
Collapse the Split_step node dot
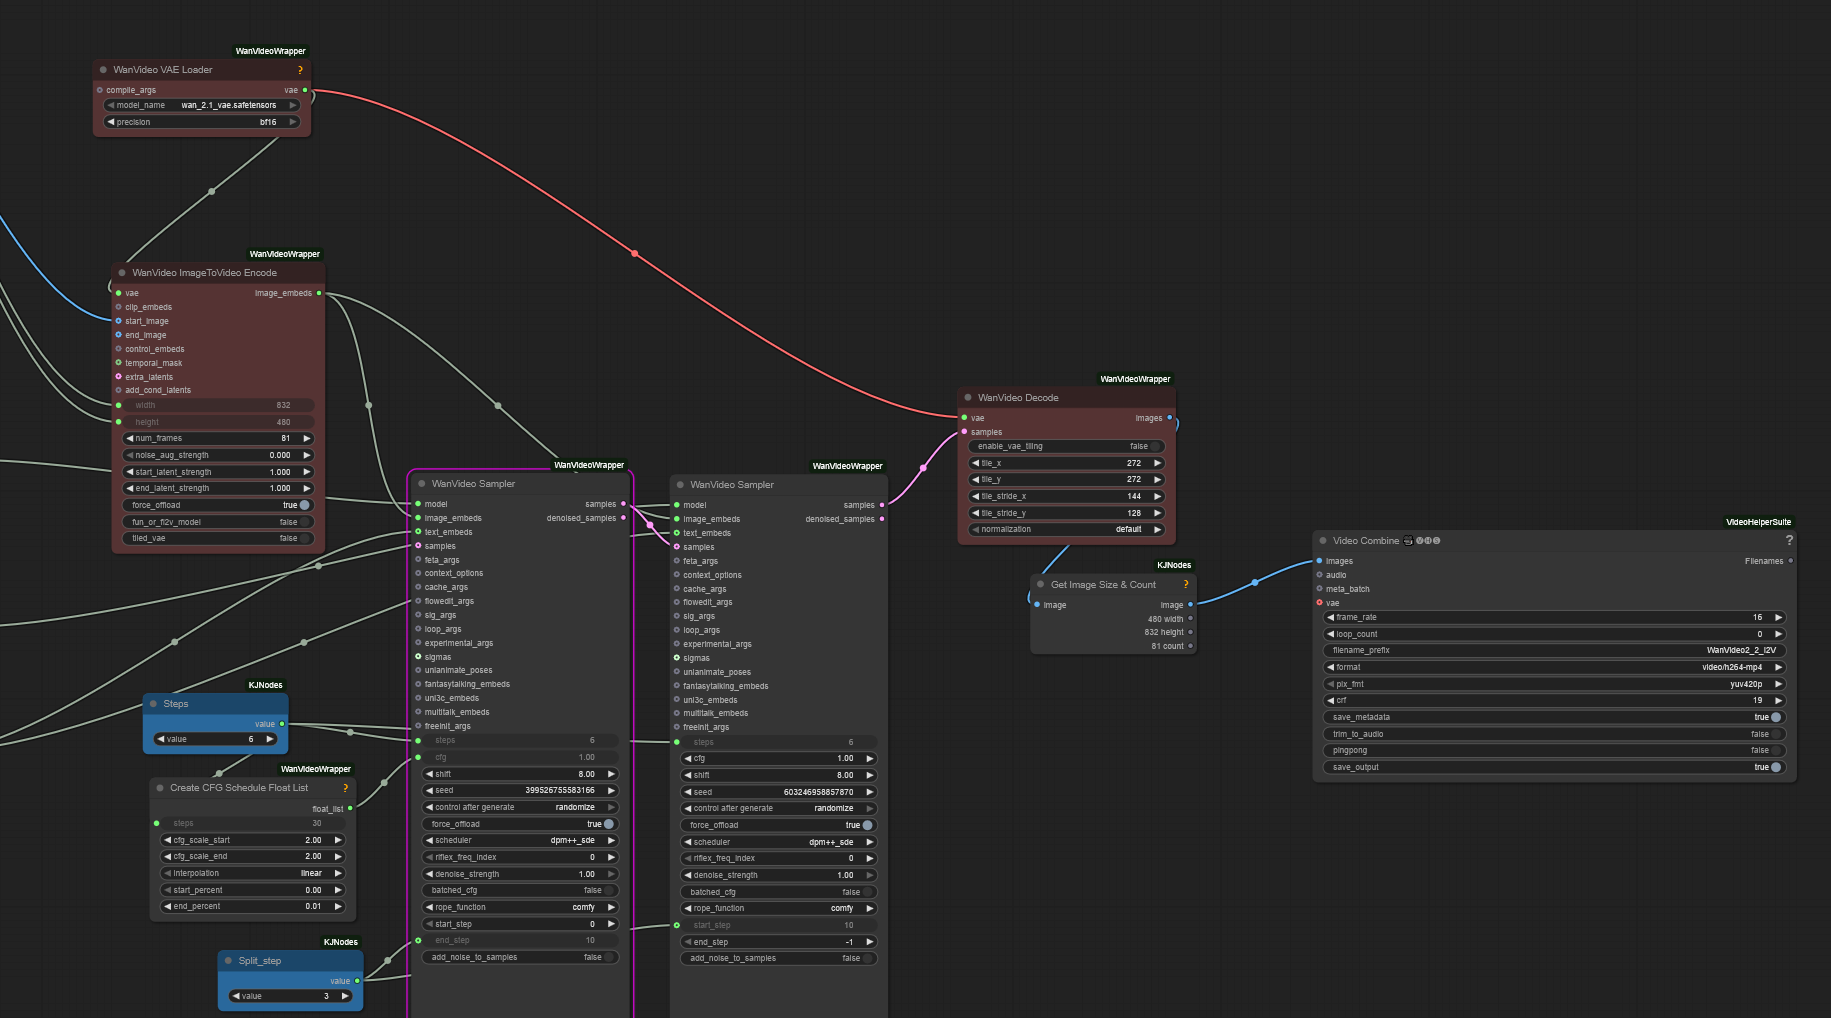228,961
